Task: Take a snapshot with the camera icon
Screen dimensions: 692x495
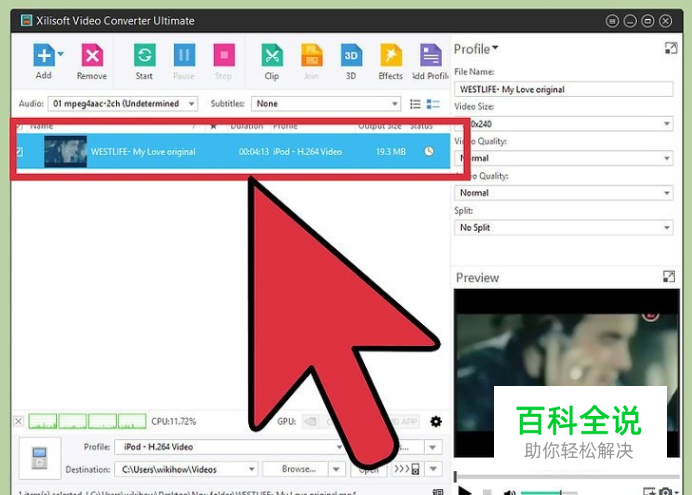Action: (666, 491)
